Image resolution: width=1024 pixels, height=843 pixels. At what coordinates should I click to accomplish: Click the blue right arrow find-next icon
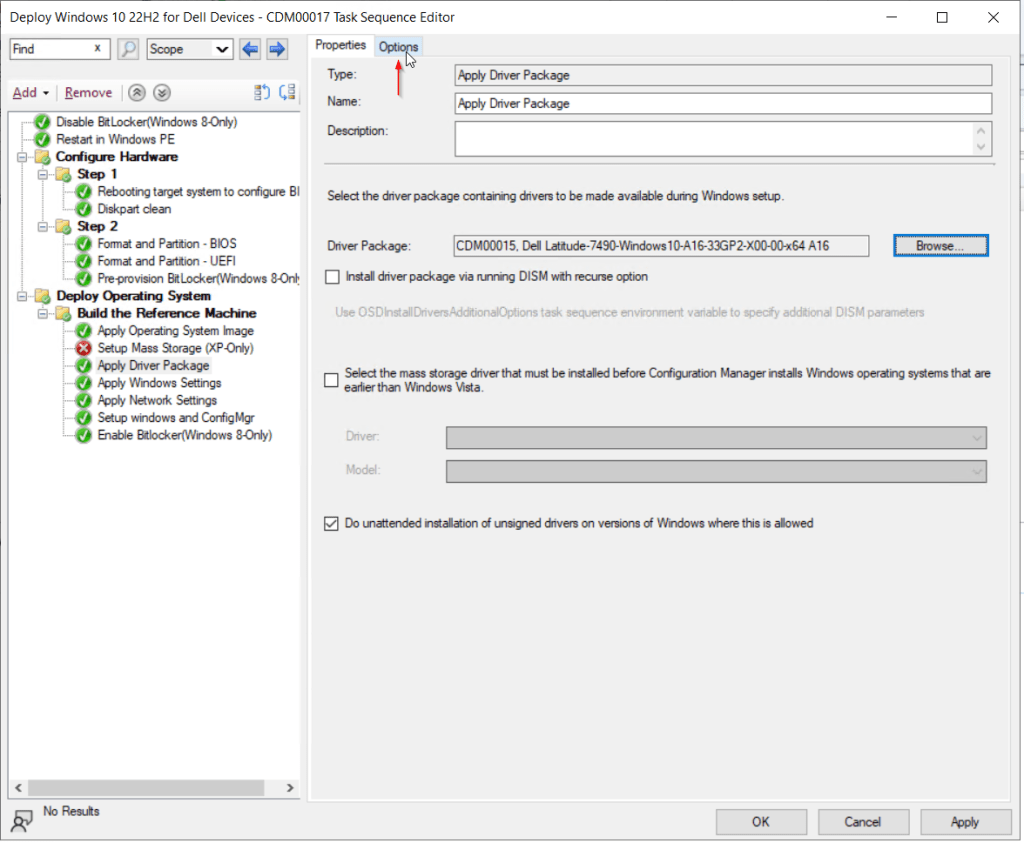pos(277,49)
